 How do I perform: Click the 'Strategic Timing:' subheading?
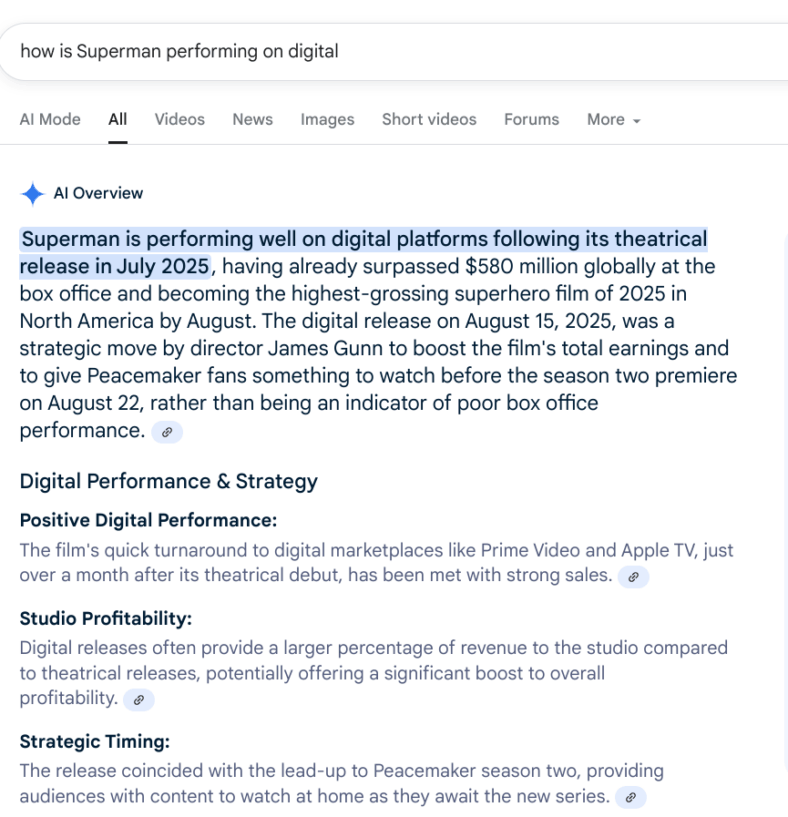pyautogui.click(x=95, y=742)
